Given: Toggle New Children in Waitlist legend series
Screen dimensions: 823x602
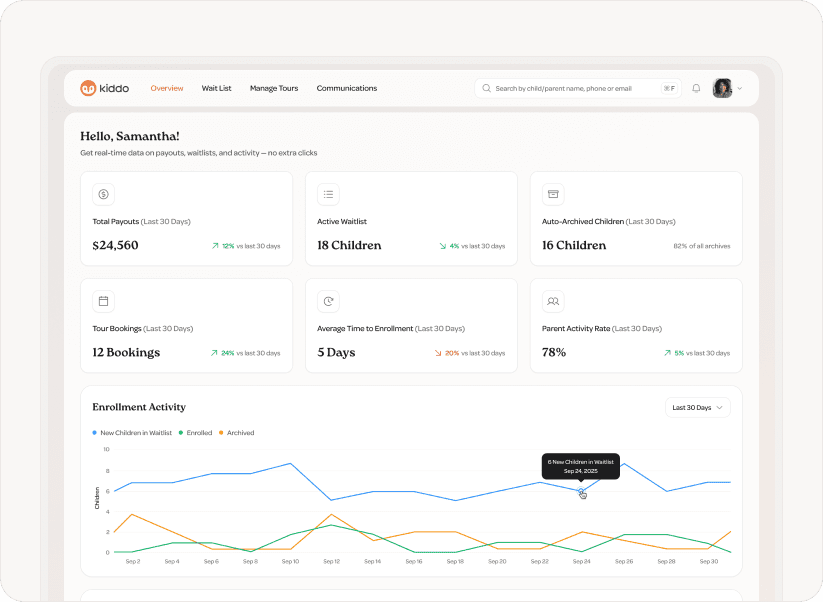Looking at the screenshot, I should tap(132, 432).
